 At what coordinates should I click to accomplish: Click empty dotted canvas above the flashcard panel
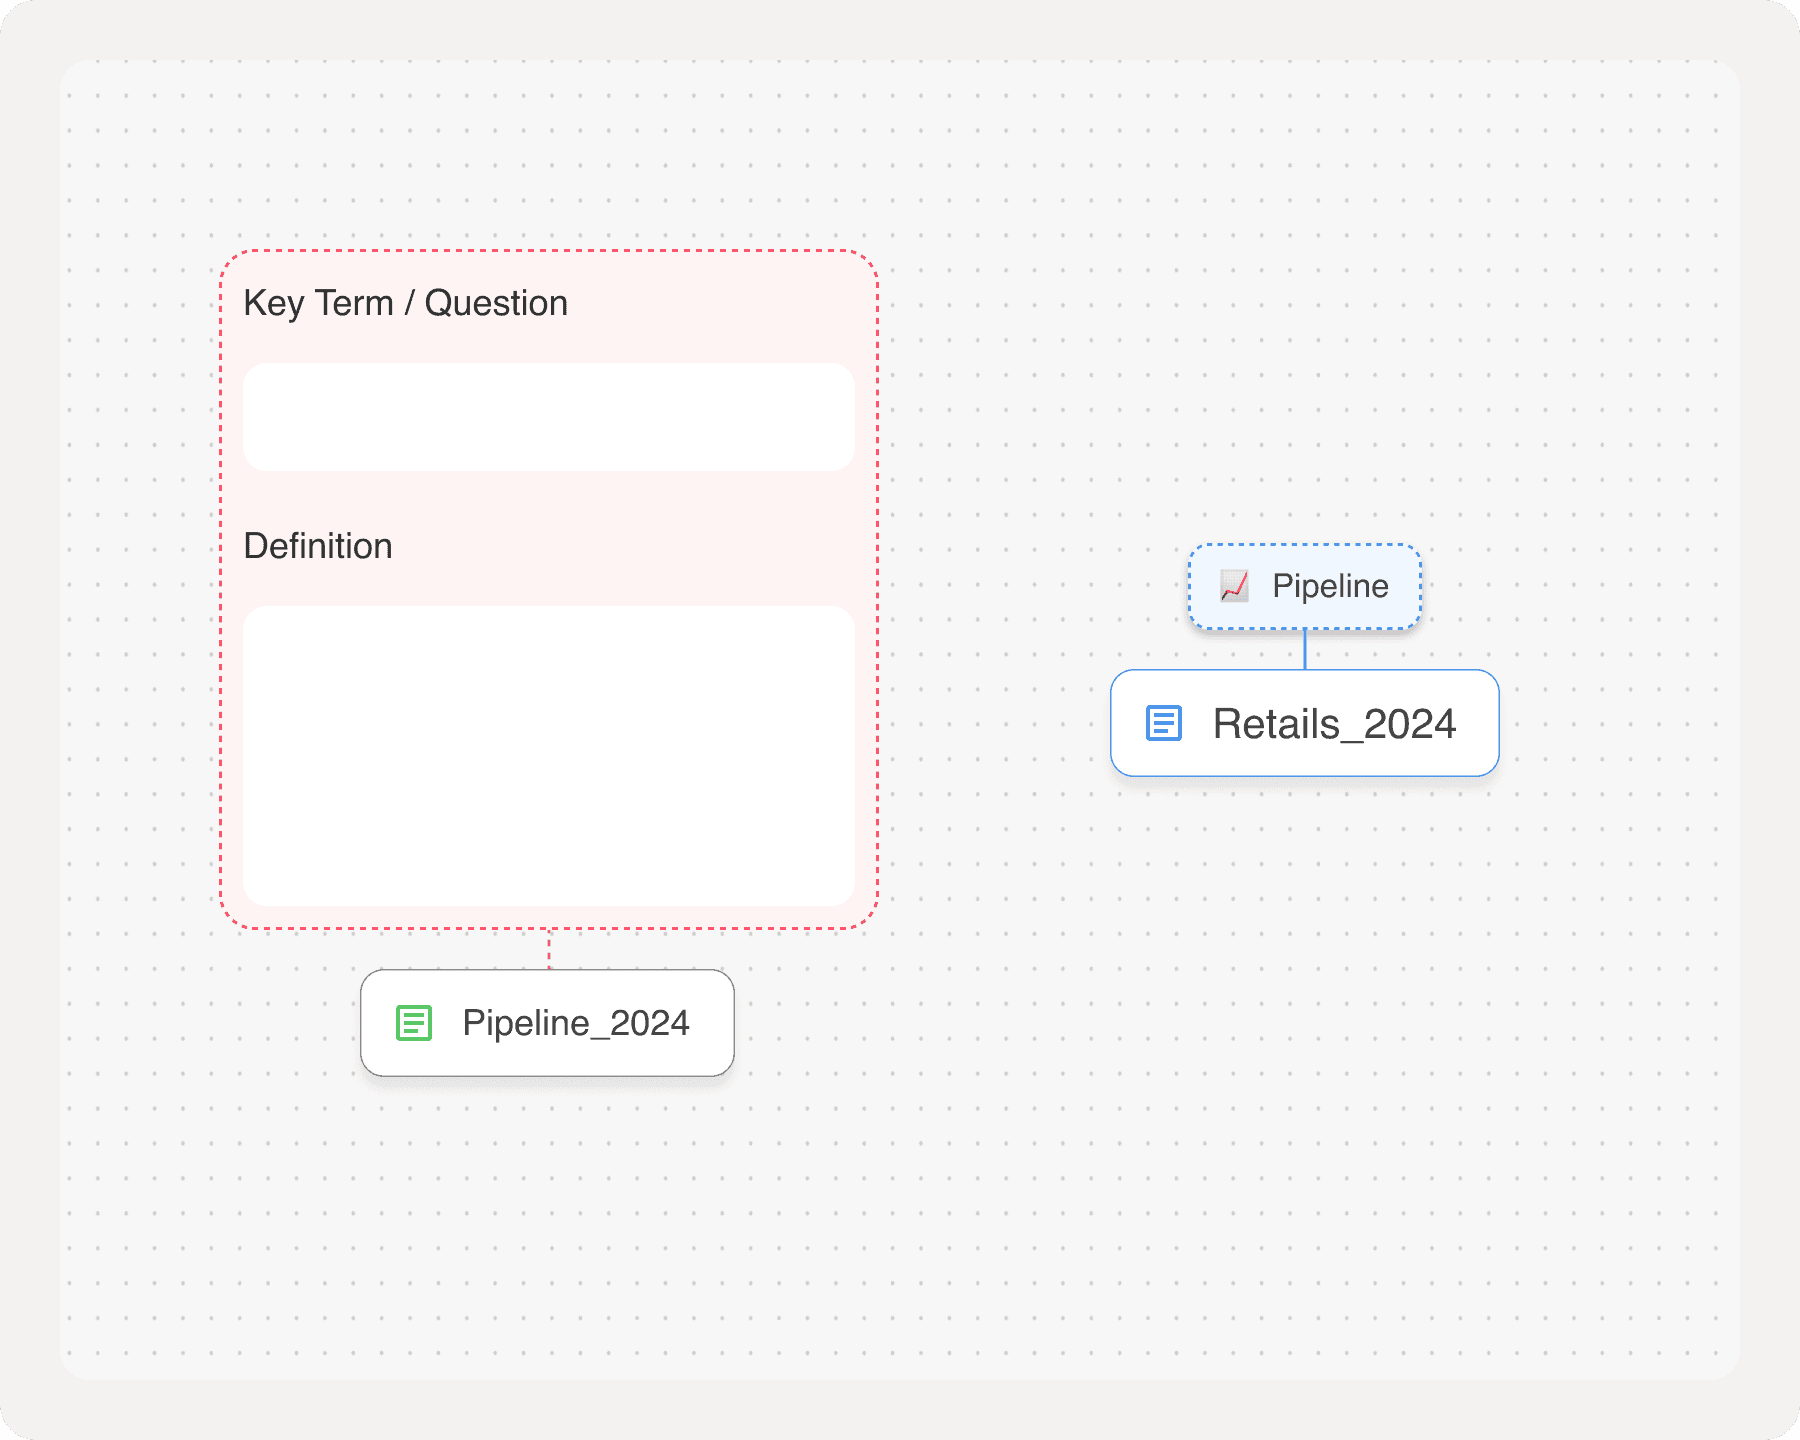[548, 160]
